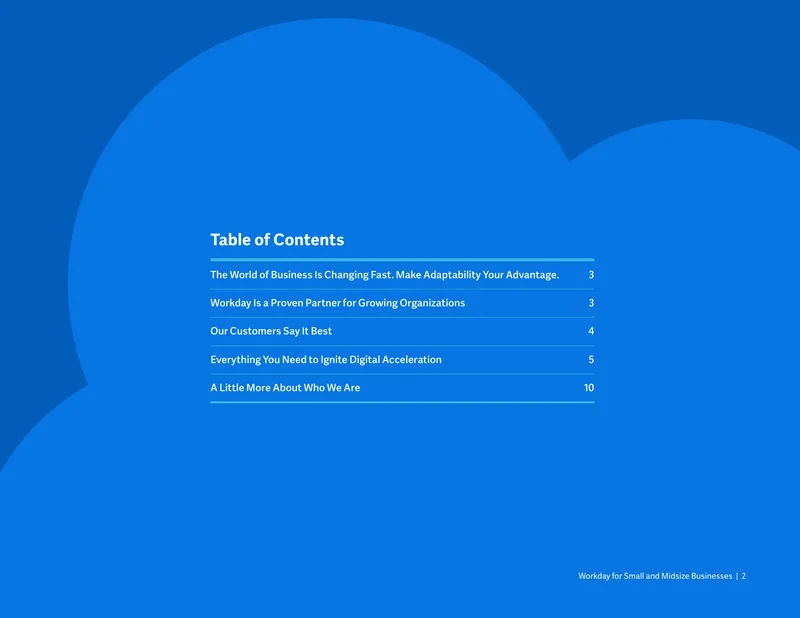The height and width of the screenshot is (618, 800).
Task: Open "Everything You Need to Ignite Digital Acceleration"
Action: pos(326,360)
